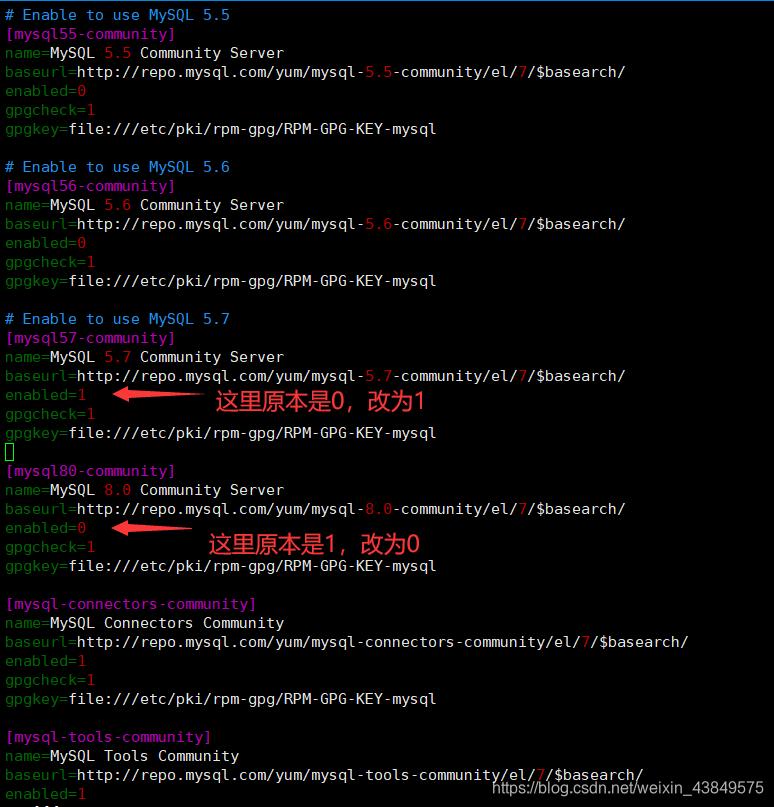The width and height of the screenshot is (774, 807).
Task: Click the comment '# Enable to use MySQL 5.7'
Action: [117, 319]
